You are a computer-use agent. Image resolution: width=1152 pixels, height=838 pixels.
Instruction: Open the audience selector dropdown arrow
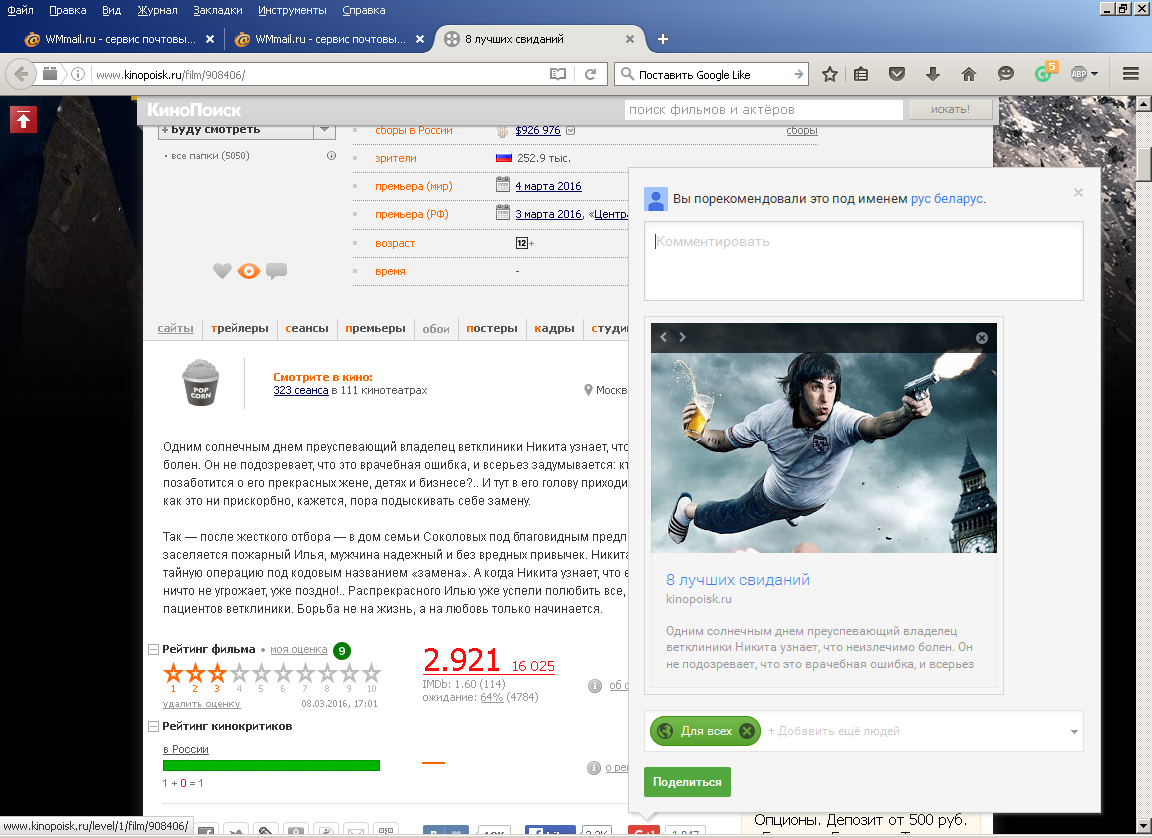pos(1074,732)
